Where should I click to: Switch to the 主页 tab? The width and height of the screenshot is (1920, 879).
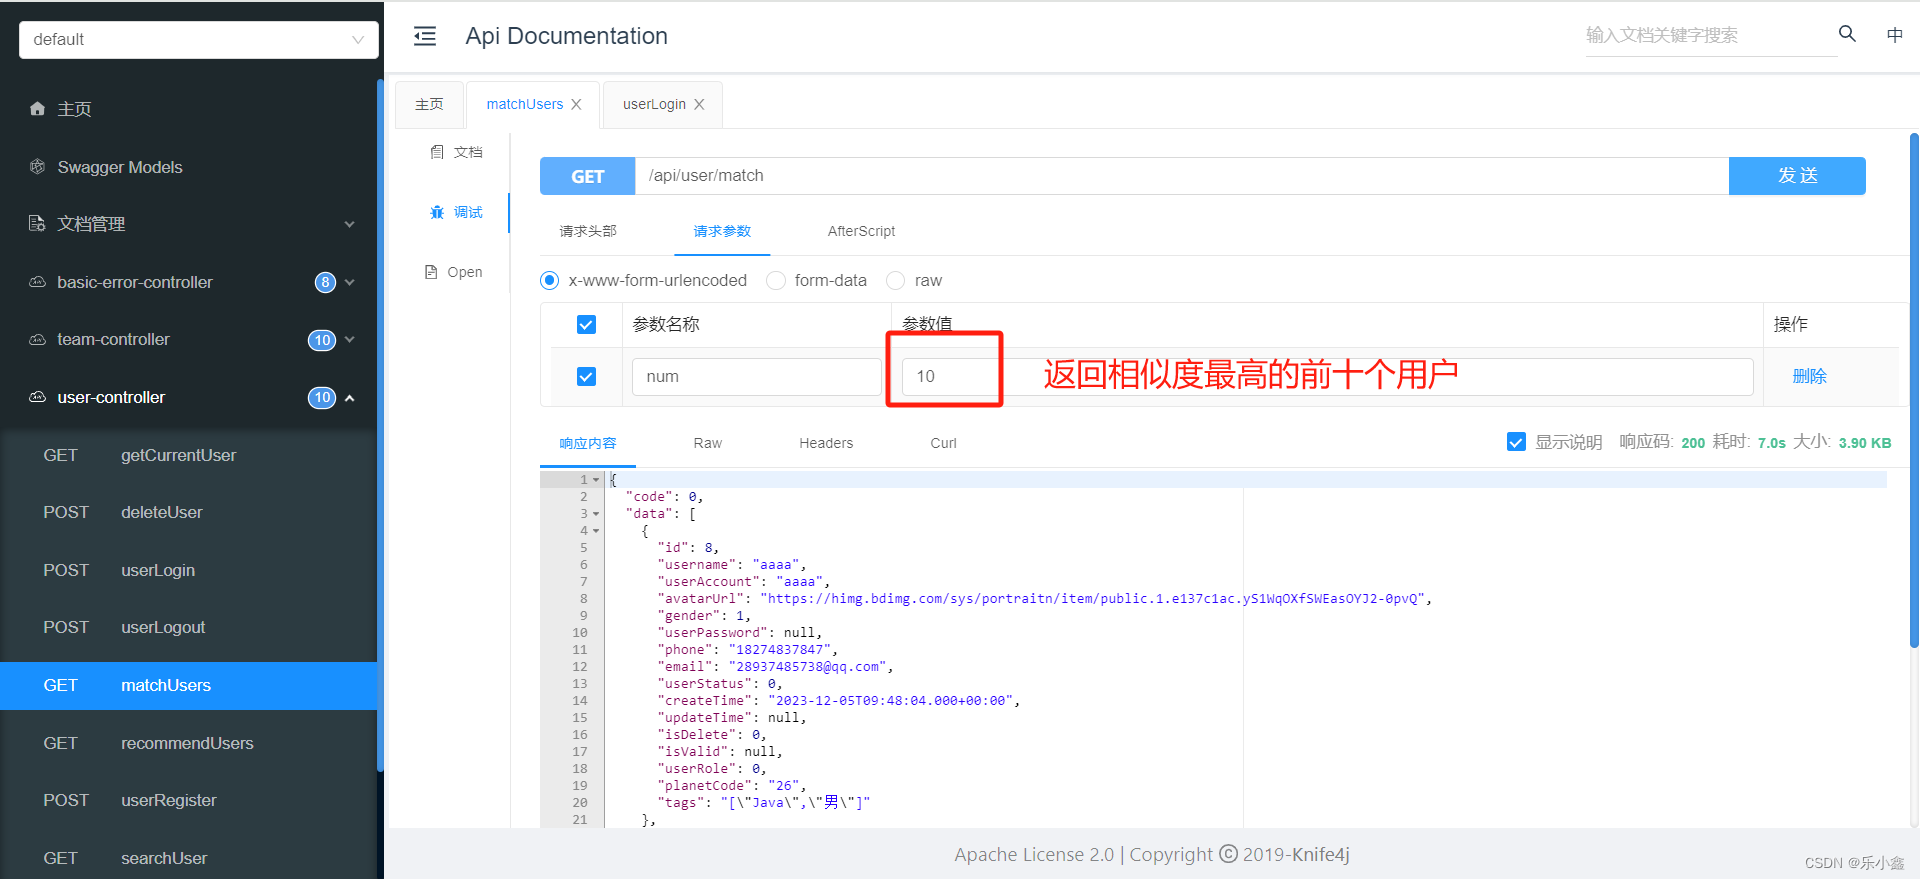pos(429,105)
